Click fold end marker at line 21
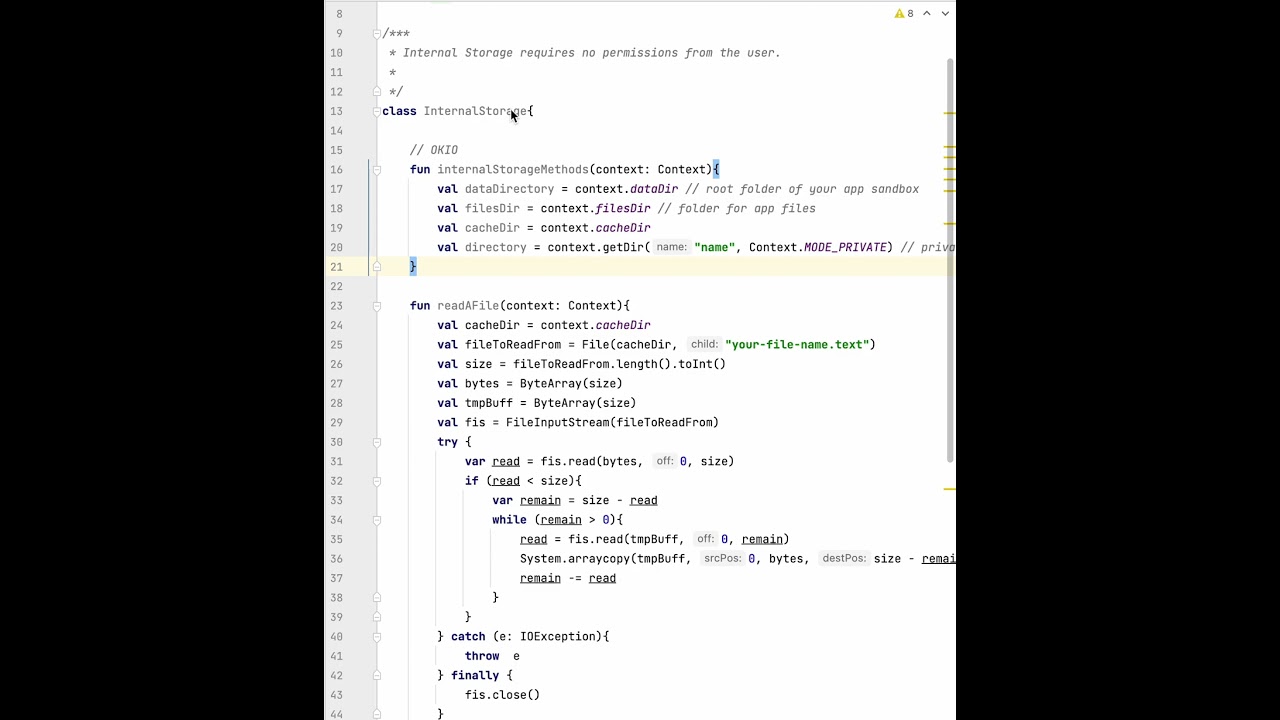The width and height of the screenshot is (1280, 720). [x=377, y=267]
